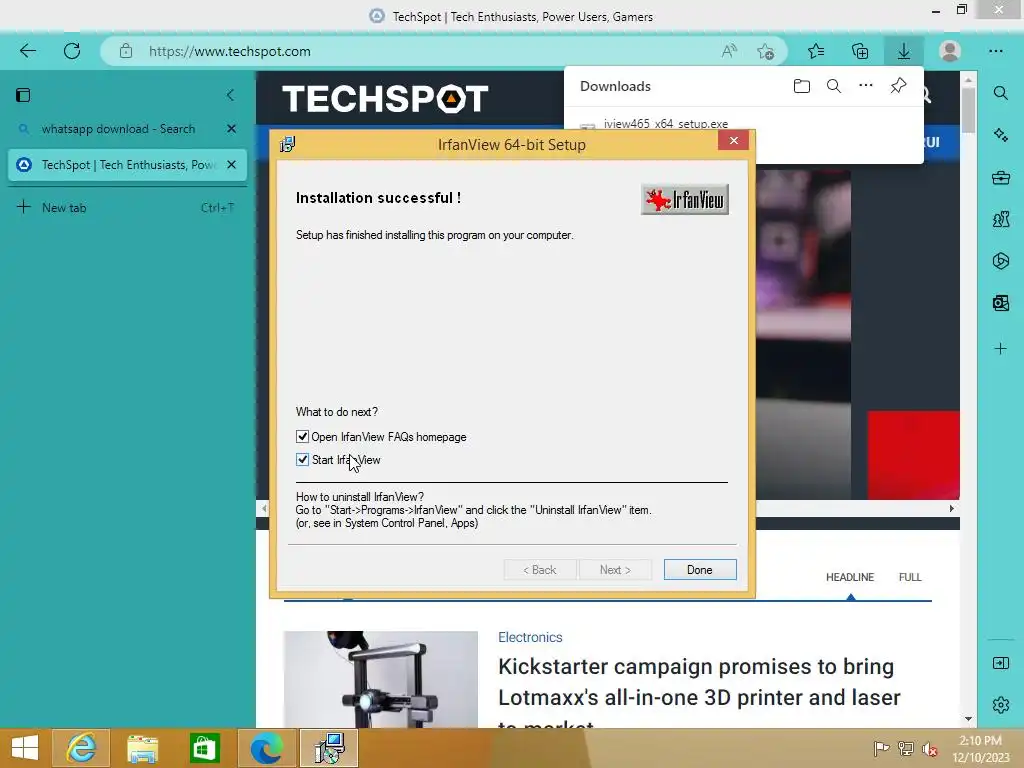Open Windows Store from taskbar
The image size is (1024, 768).
pos(204,748)
